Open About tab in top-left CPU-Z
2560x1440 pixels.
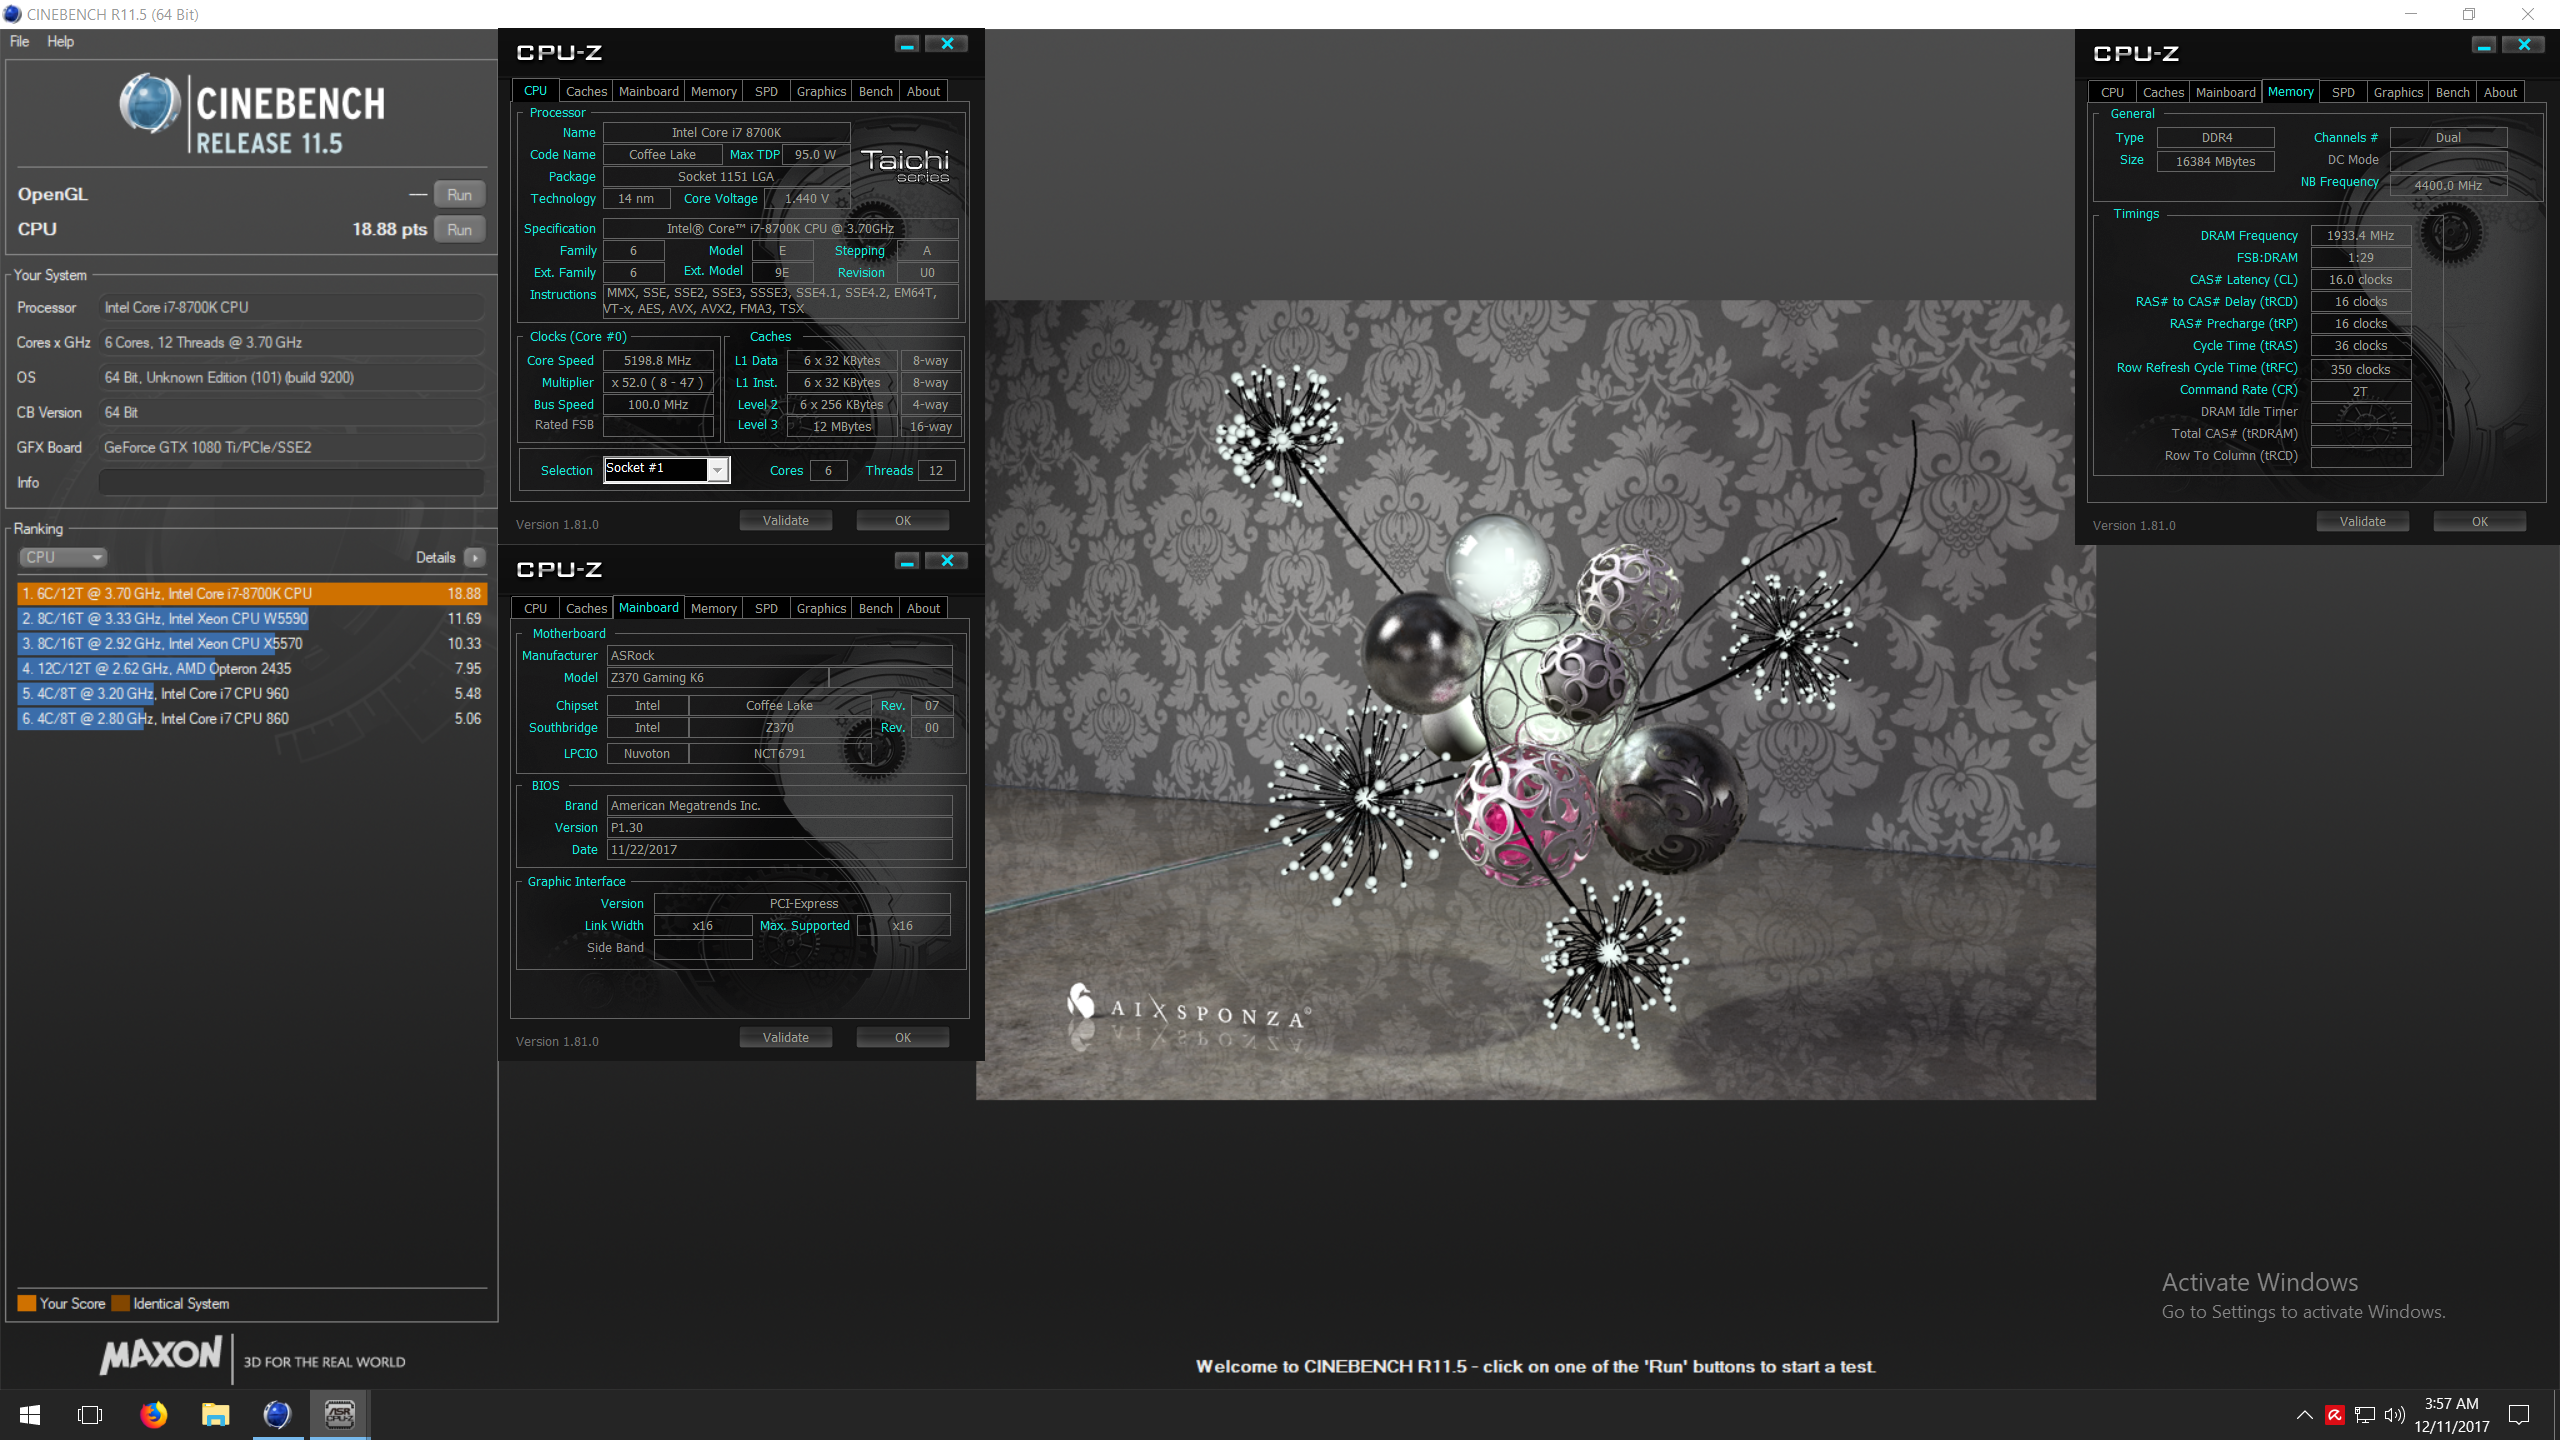coord(923,91)
